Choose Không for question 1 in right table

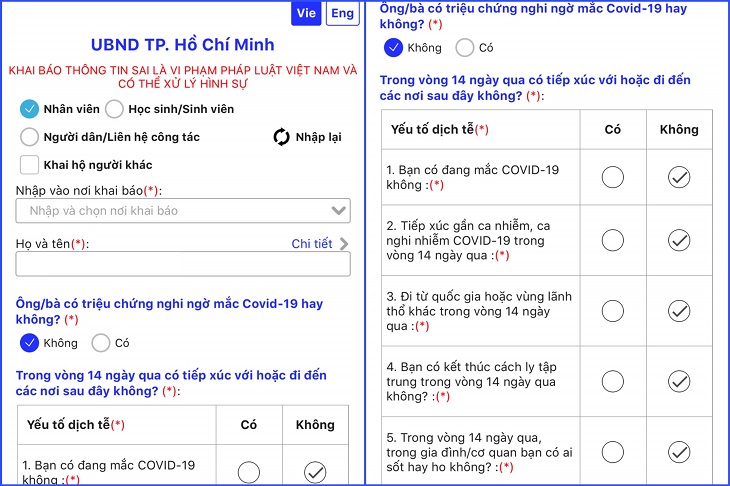pyautogui.click(x=679, y=177)
